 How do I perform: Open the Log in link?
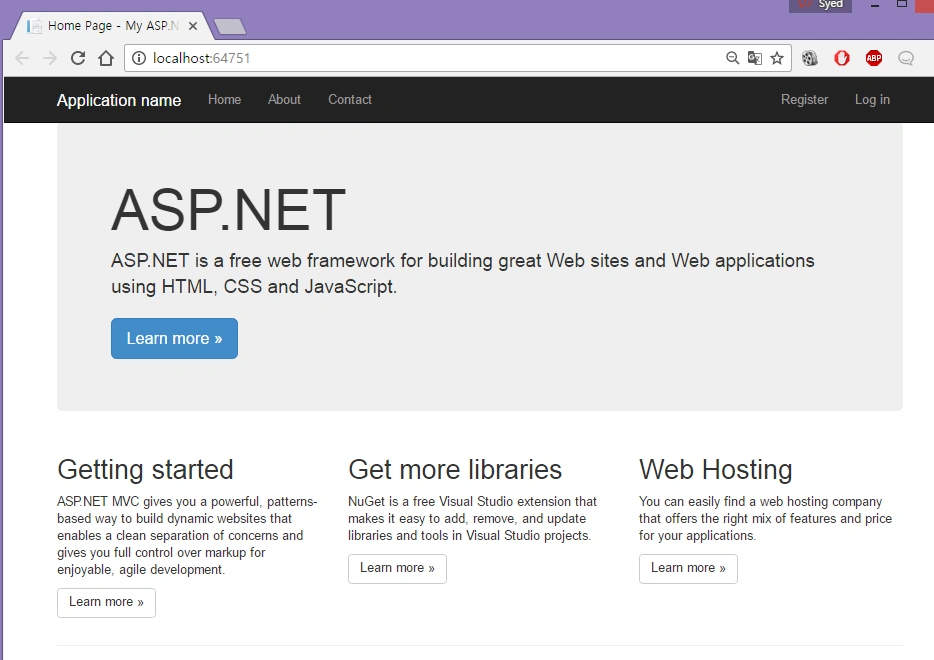872,99
